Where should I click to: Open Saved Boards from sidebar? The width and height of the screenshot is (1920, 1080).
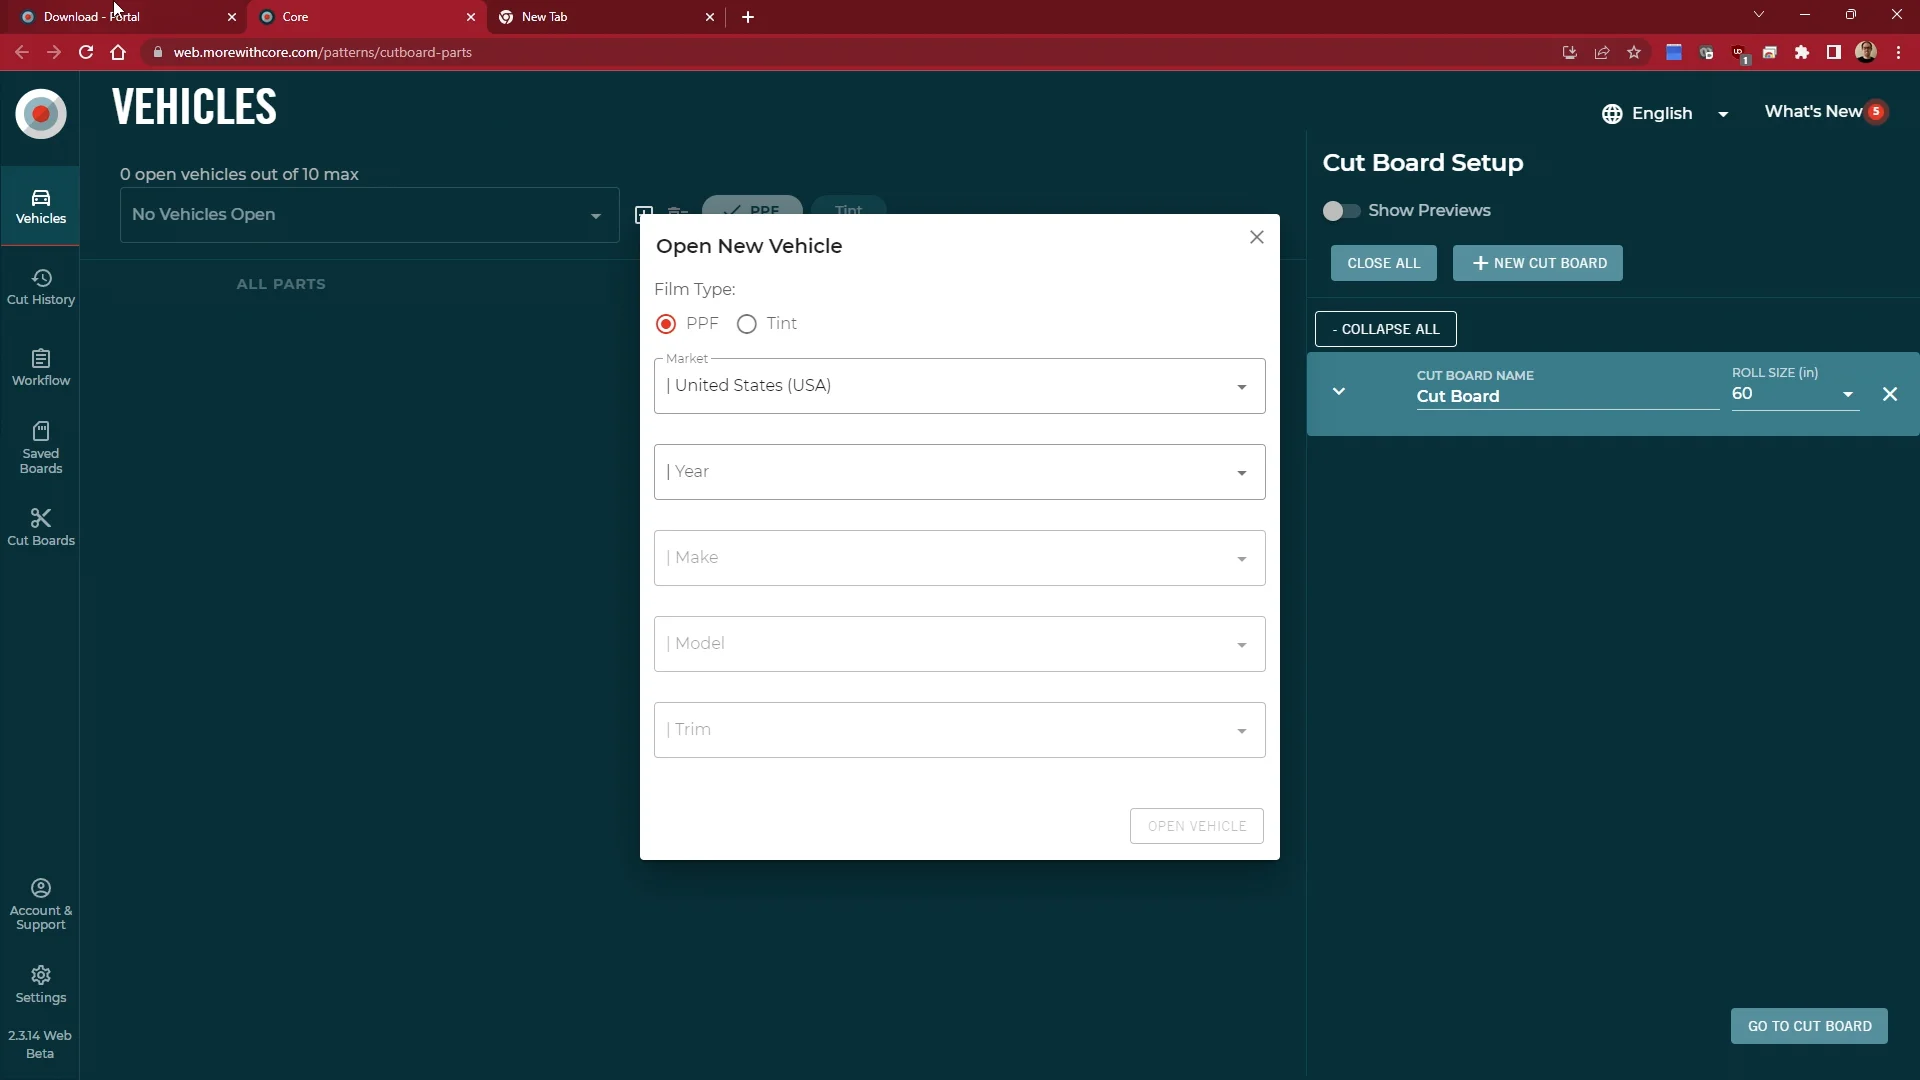click(41, 447)
